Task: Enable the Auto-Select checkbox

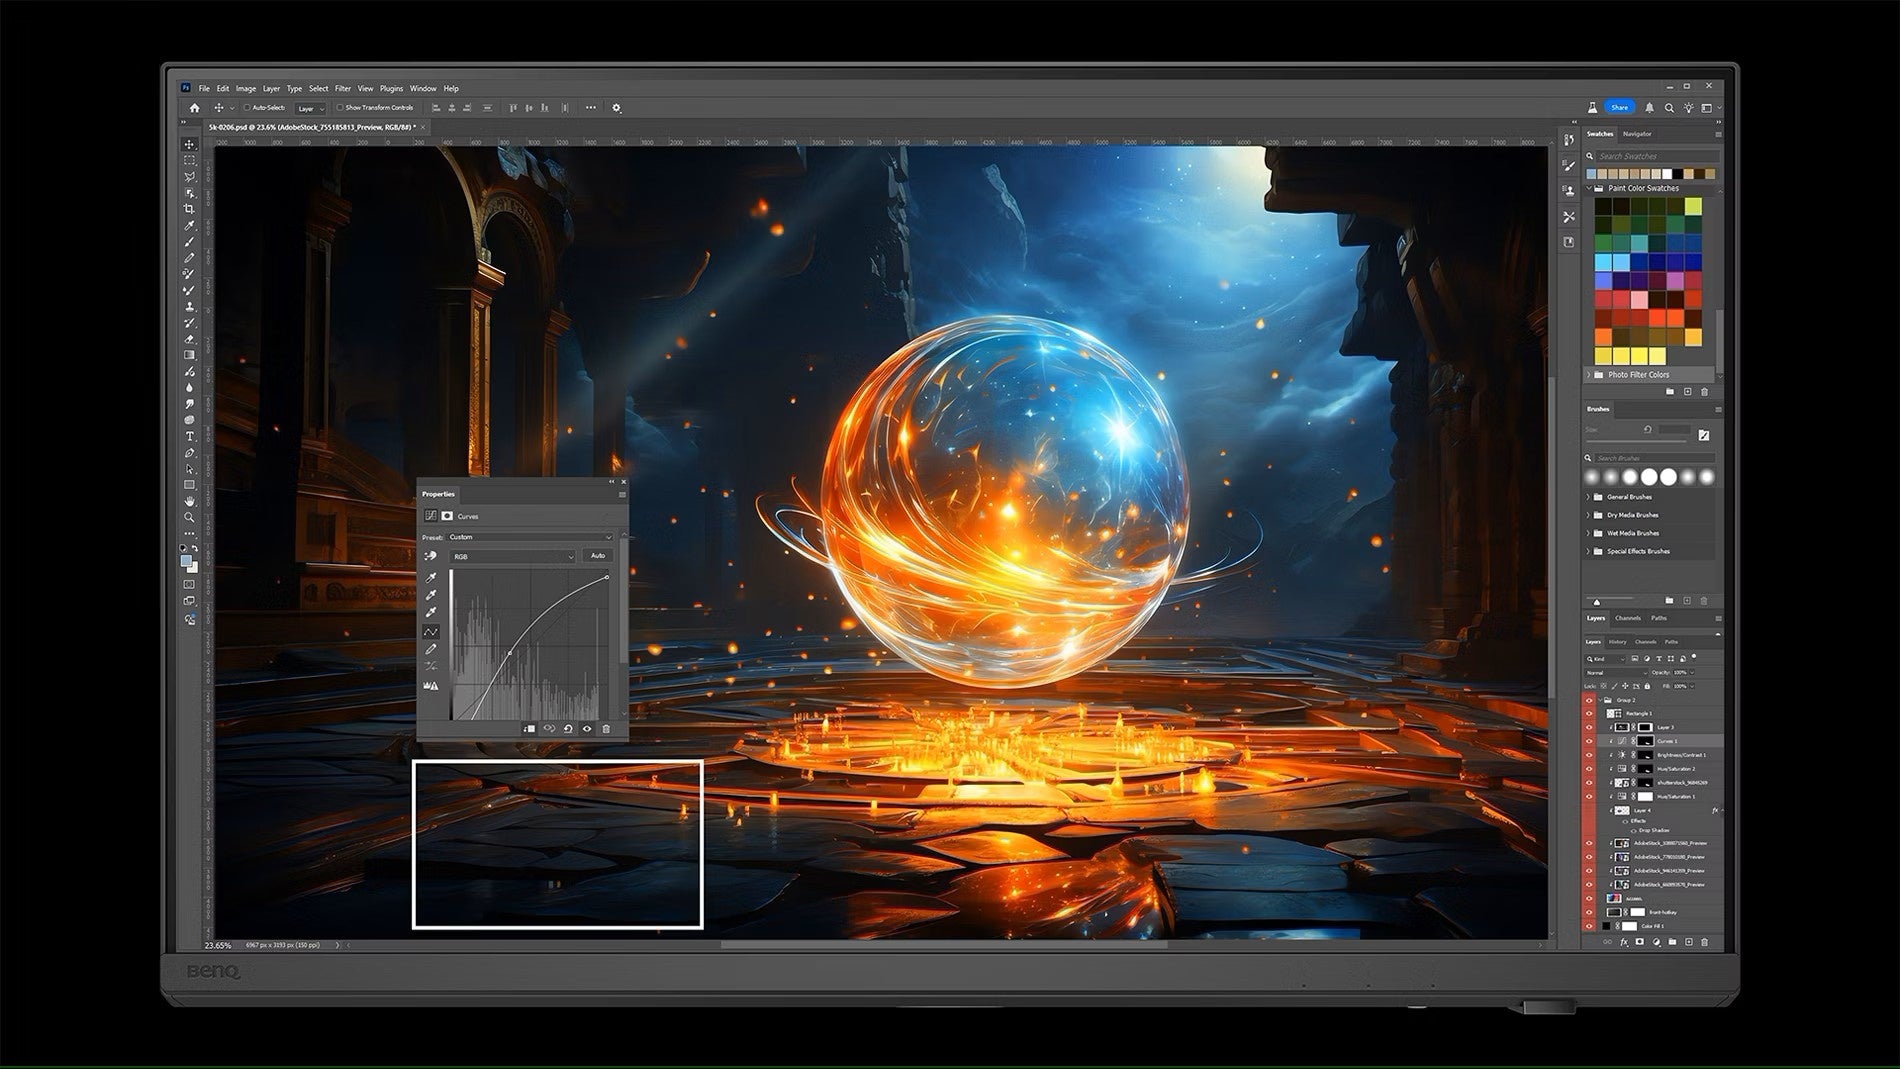Action: tap(247, 108)
